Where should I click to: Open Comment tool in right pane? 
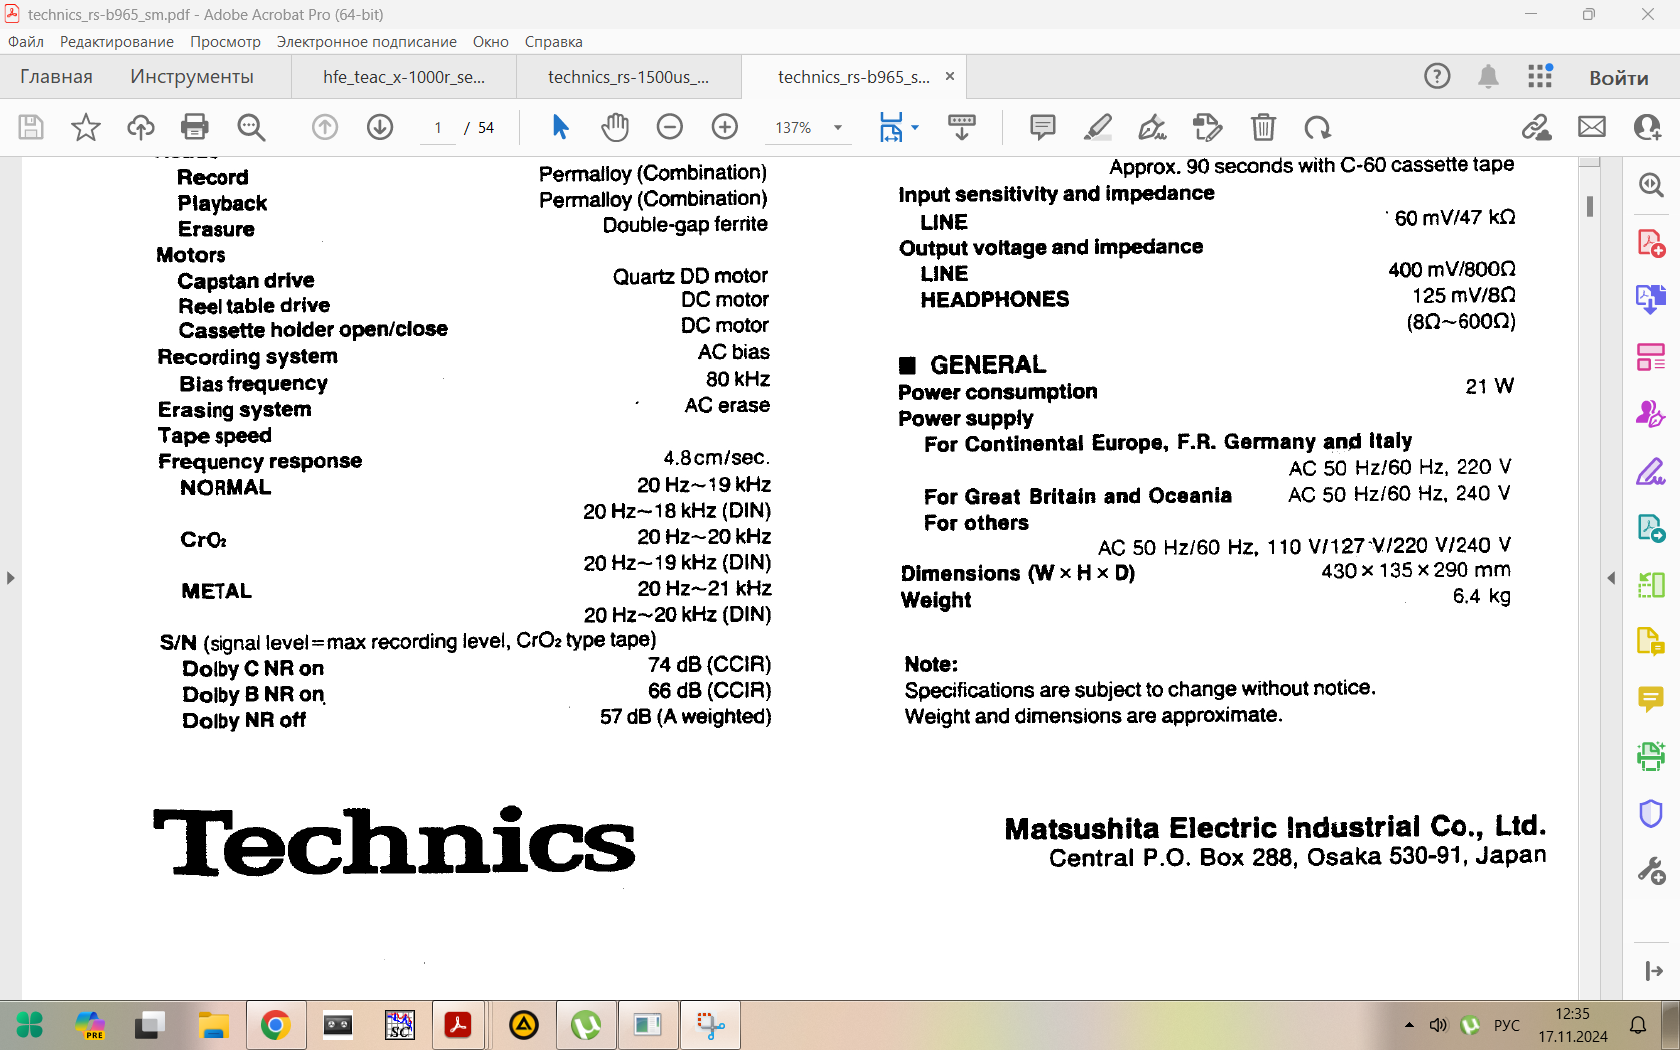[1651, 699]
